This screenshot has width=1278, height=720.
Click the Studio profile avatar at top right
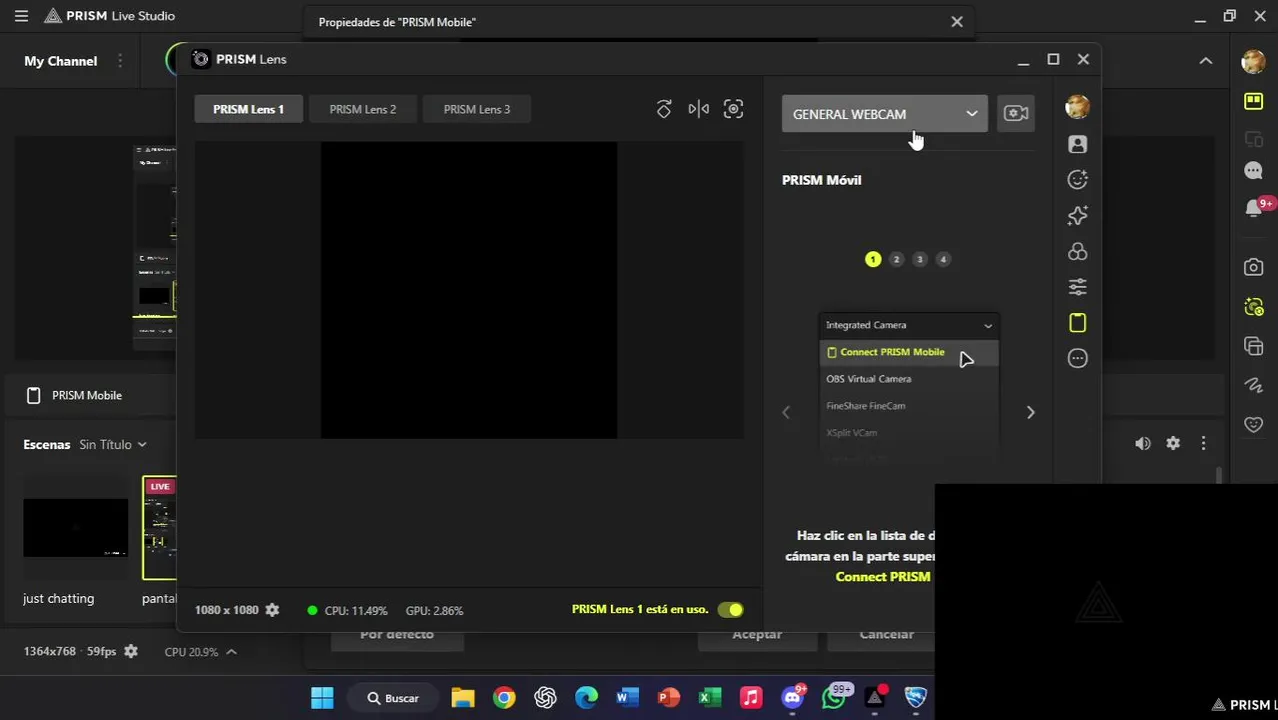point(1253,61)
